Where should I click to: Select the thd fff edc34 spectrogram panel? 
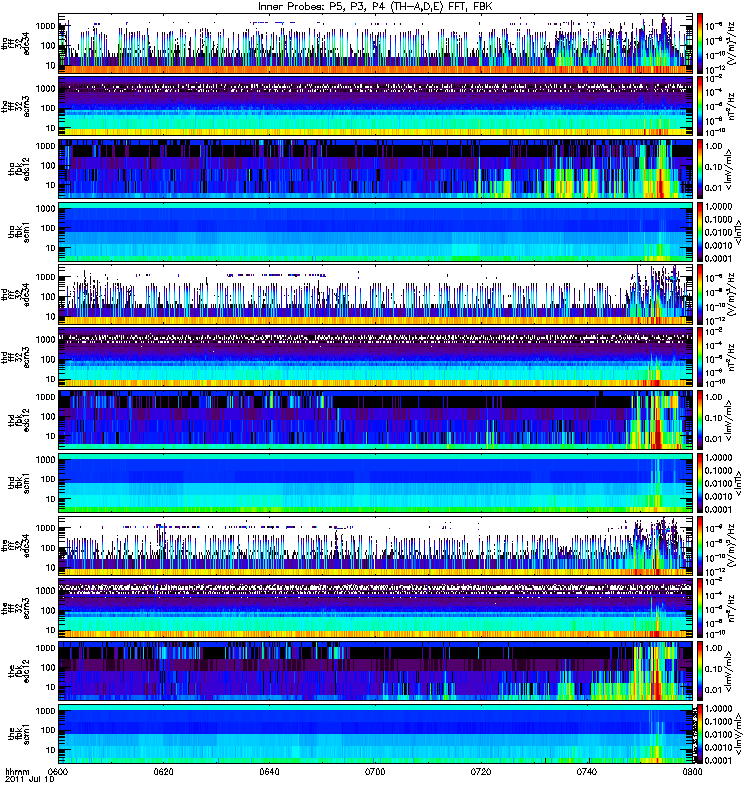pyautogui.click(x=376, y=294)
